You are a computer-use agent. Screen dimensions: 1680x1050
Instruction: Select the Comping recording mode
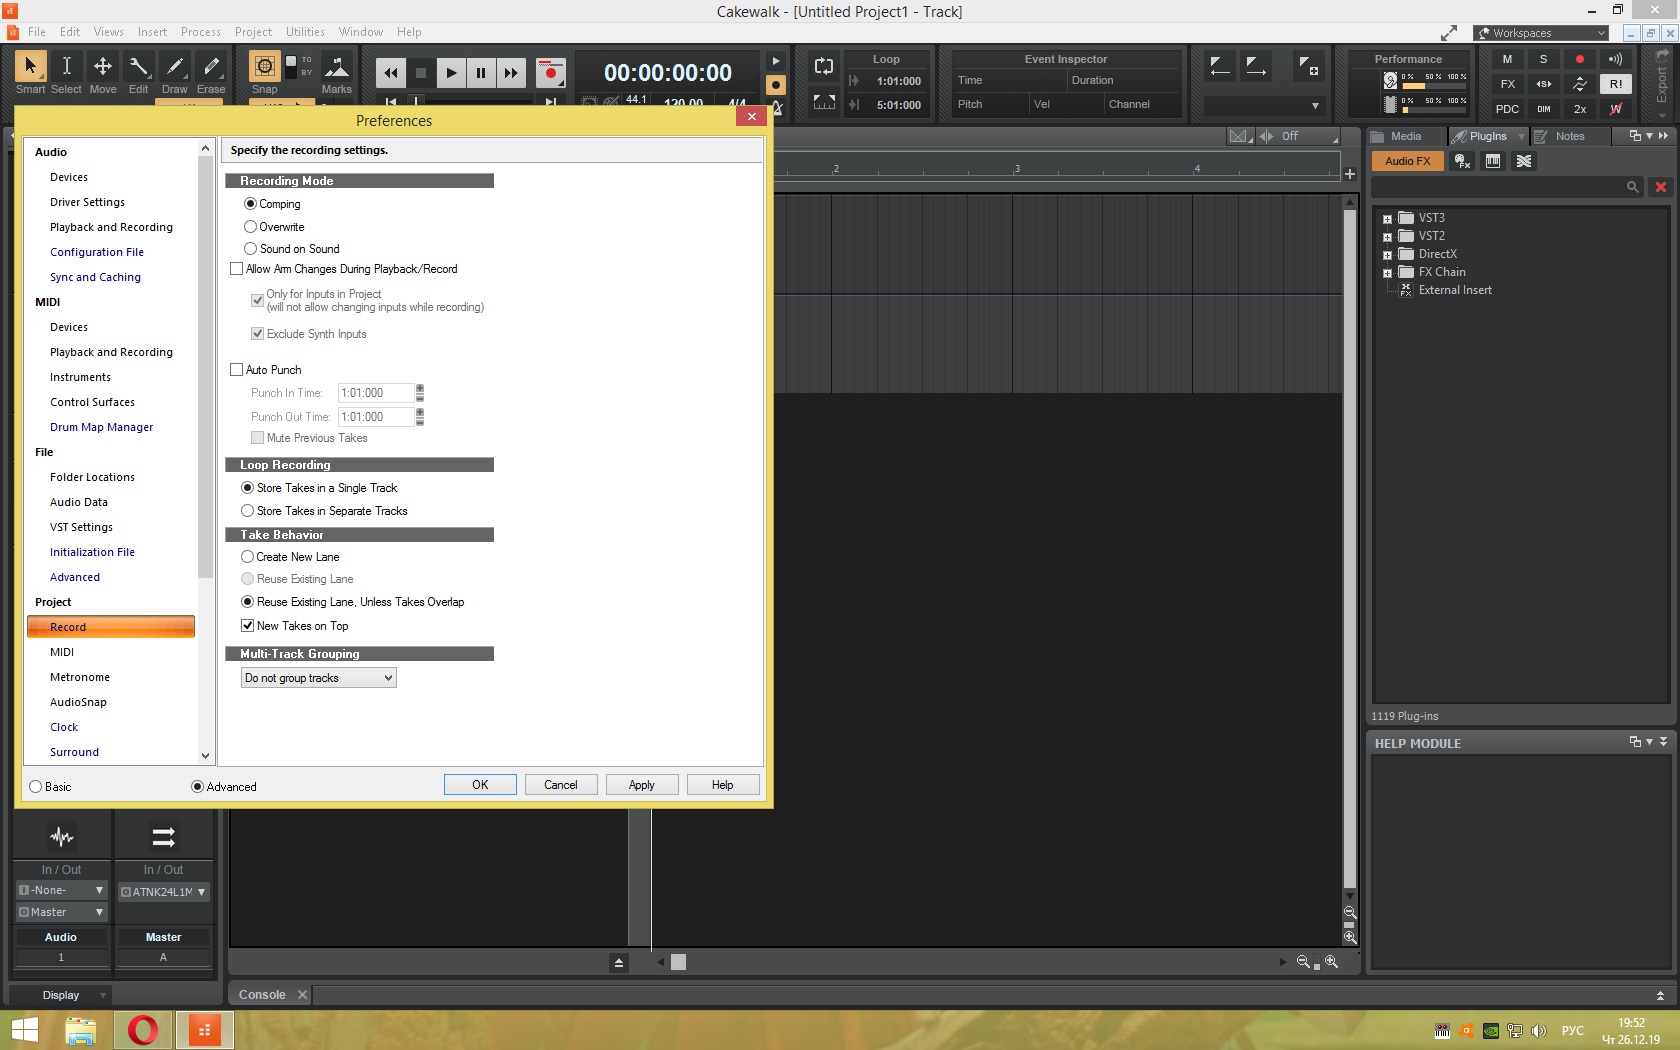(272, 204)
